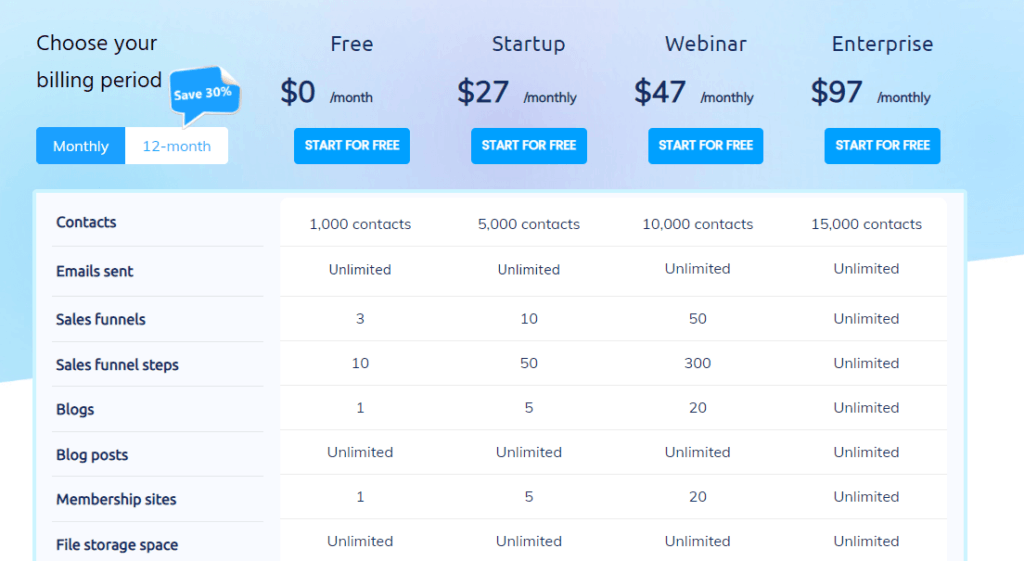Click the $27 Startup price

coord(482,91)
